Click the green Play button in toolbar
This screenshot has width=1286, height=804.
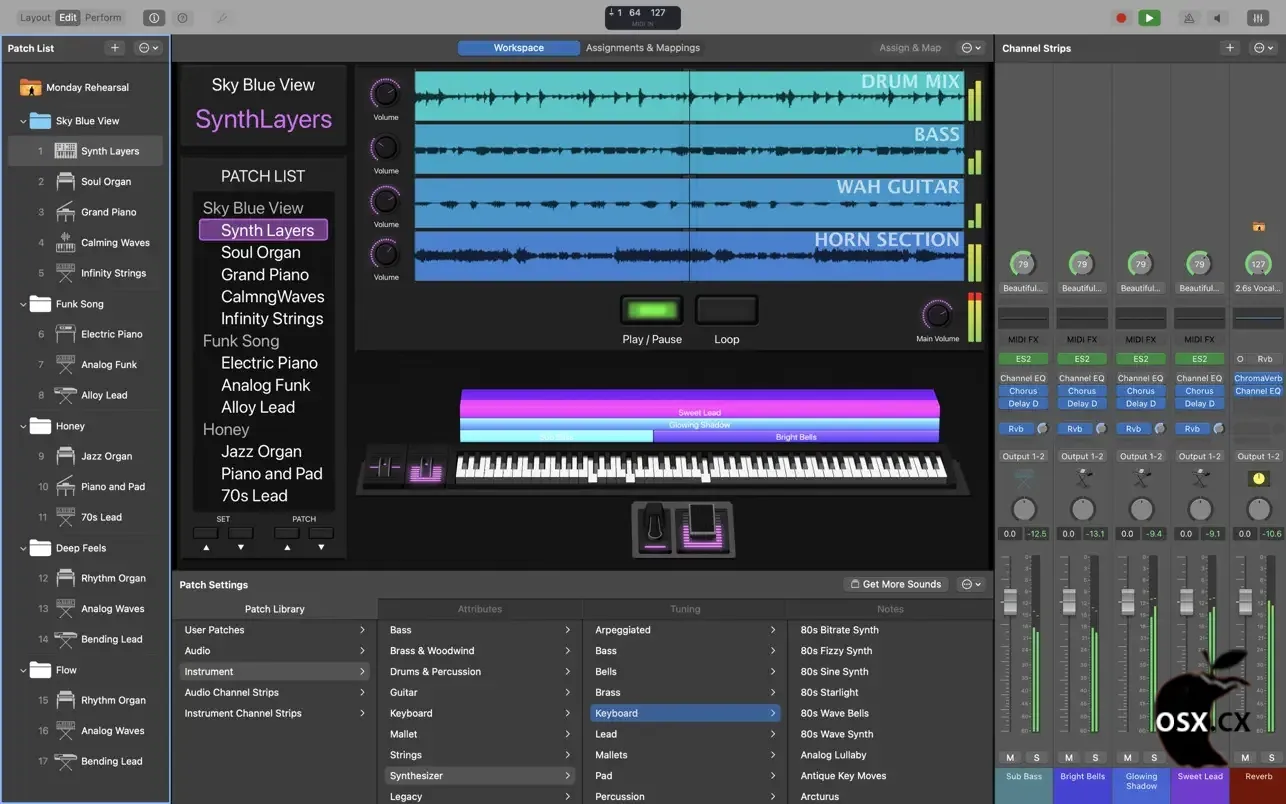click(x=1149, y=18)
